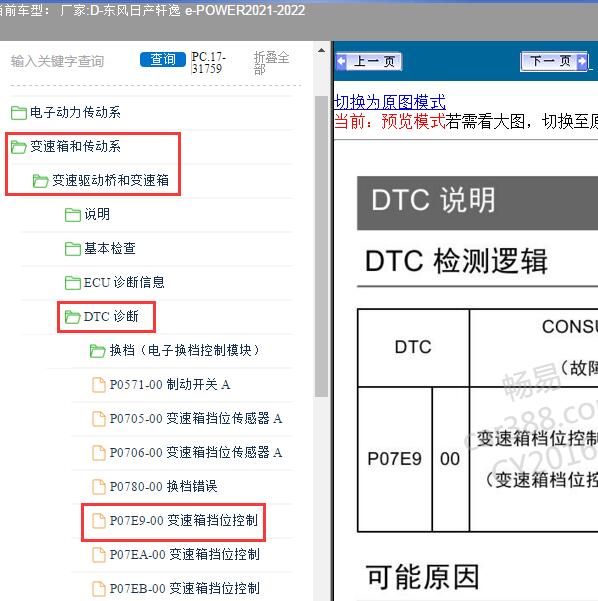Image resolution: width=598 pixels, height=601 pixels.
Task: Open the 说明 tree item
Action: (x=97, y=214)
